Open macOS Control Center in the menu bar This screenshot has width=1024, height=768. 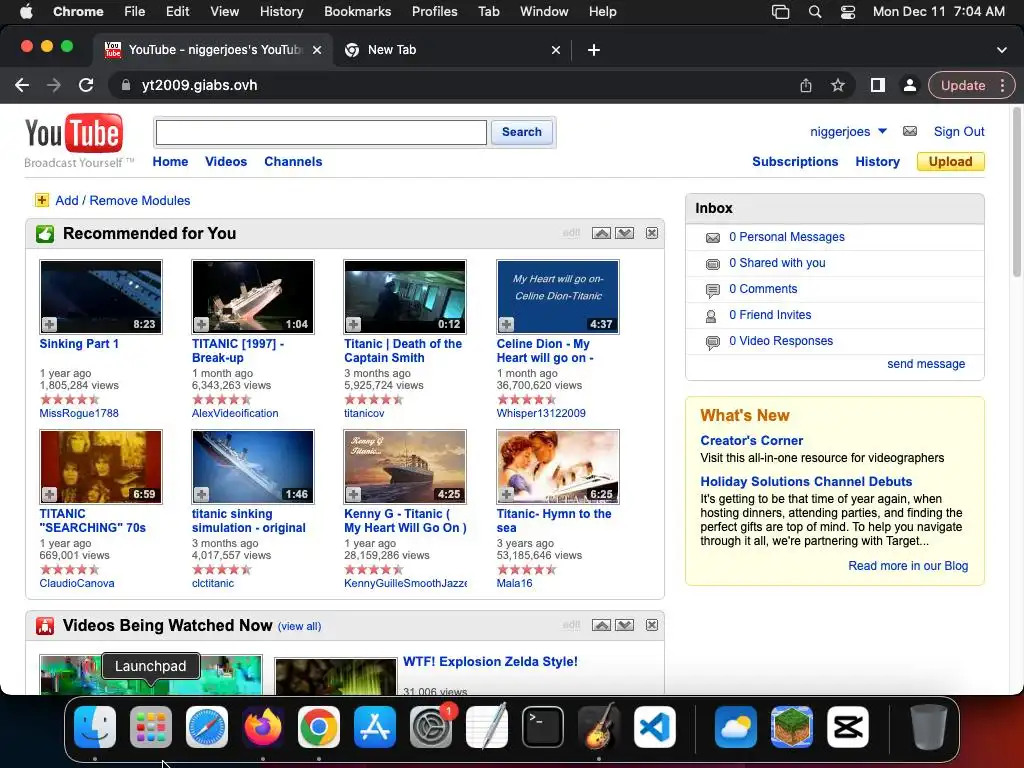(x=848, y=12)
